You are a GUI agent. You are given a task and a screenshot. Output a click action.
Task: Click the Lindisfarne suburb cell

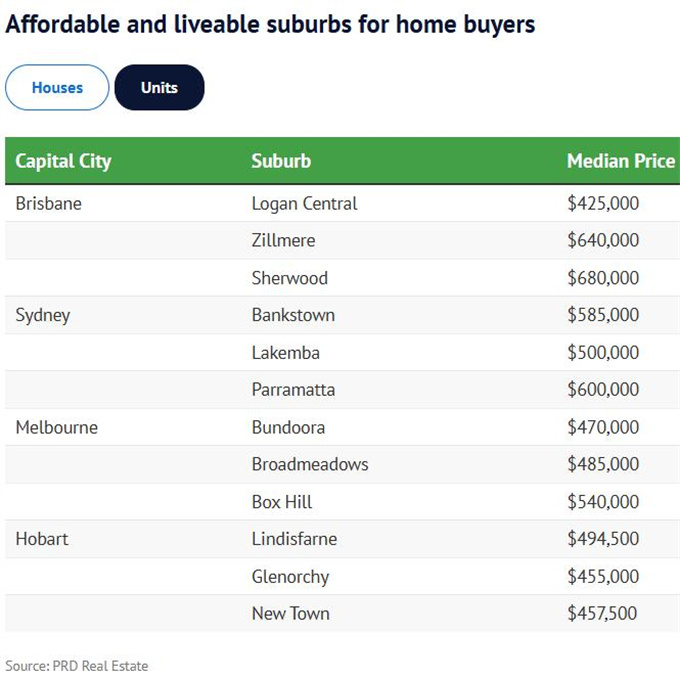[294, 539]
